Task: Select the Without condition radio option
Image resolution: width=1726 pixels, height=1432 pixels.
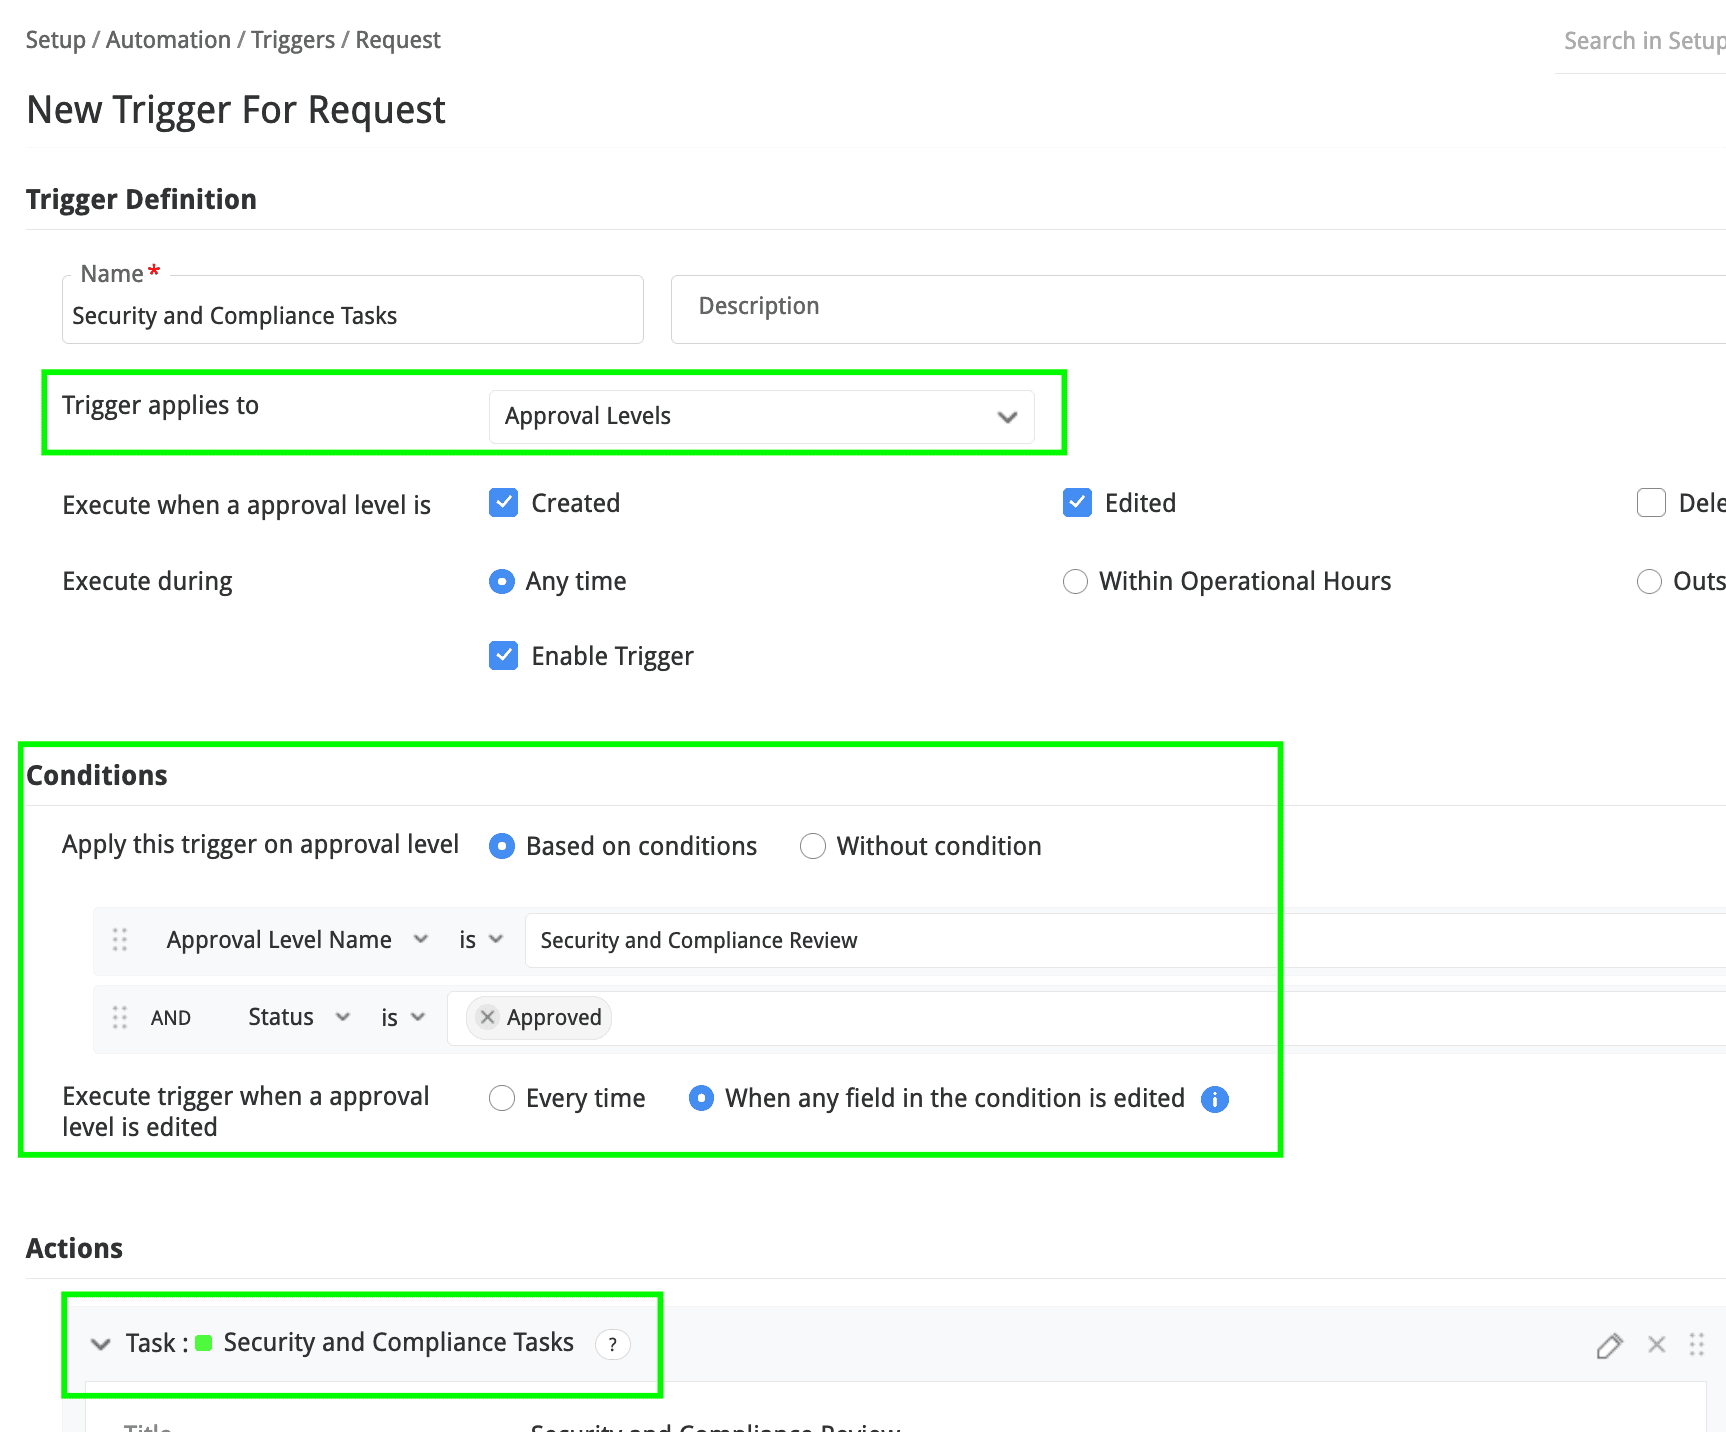Action: pos(813,847)
